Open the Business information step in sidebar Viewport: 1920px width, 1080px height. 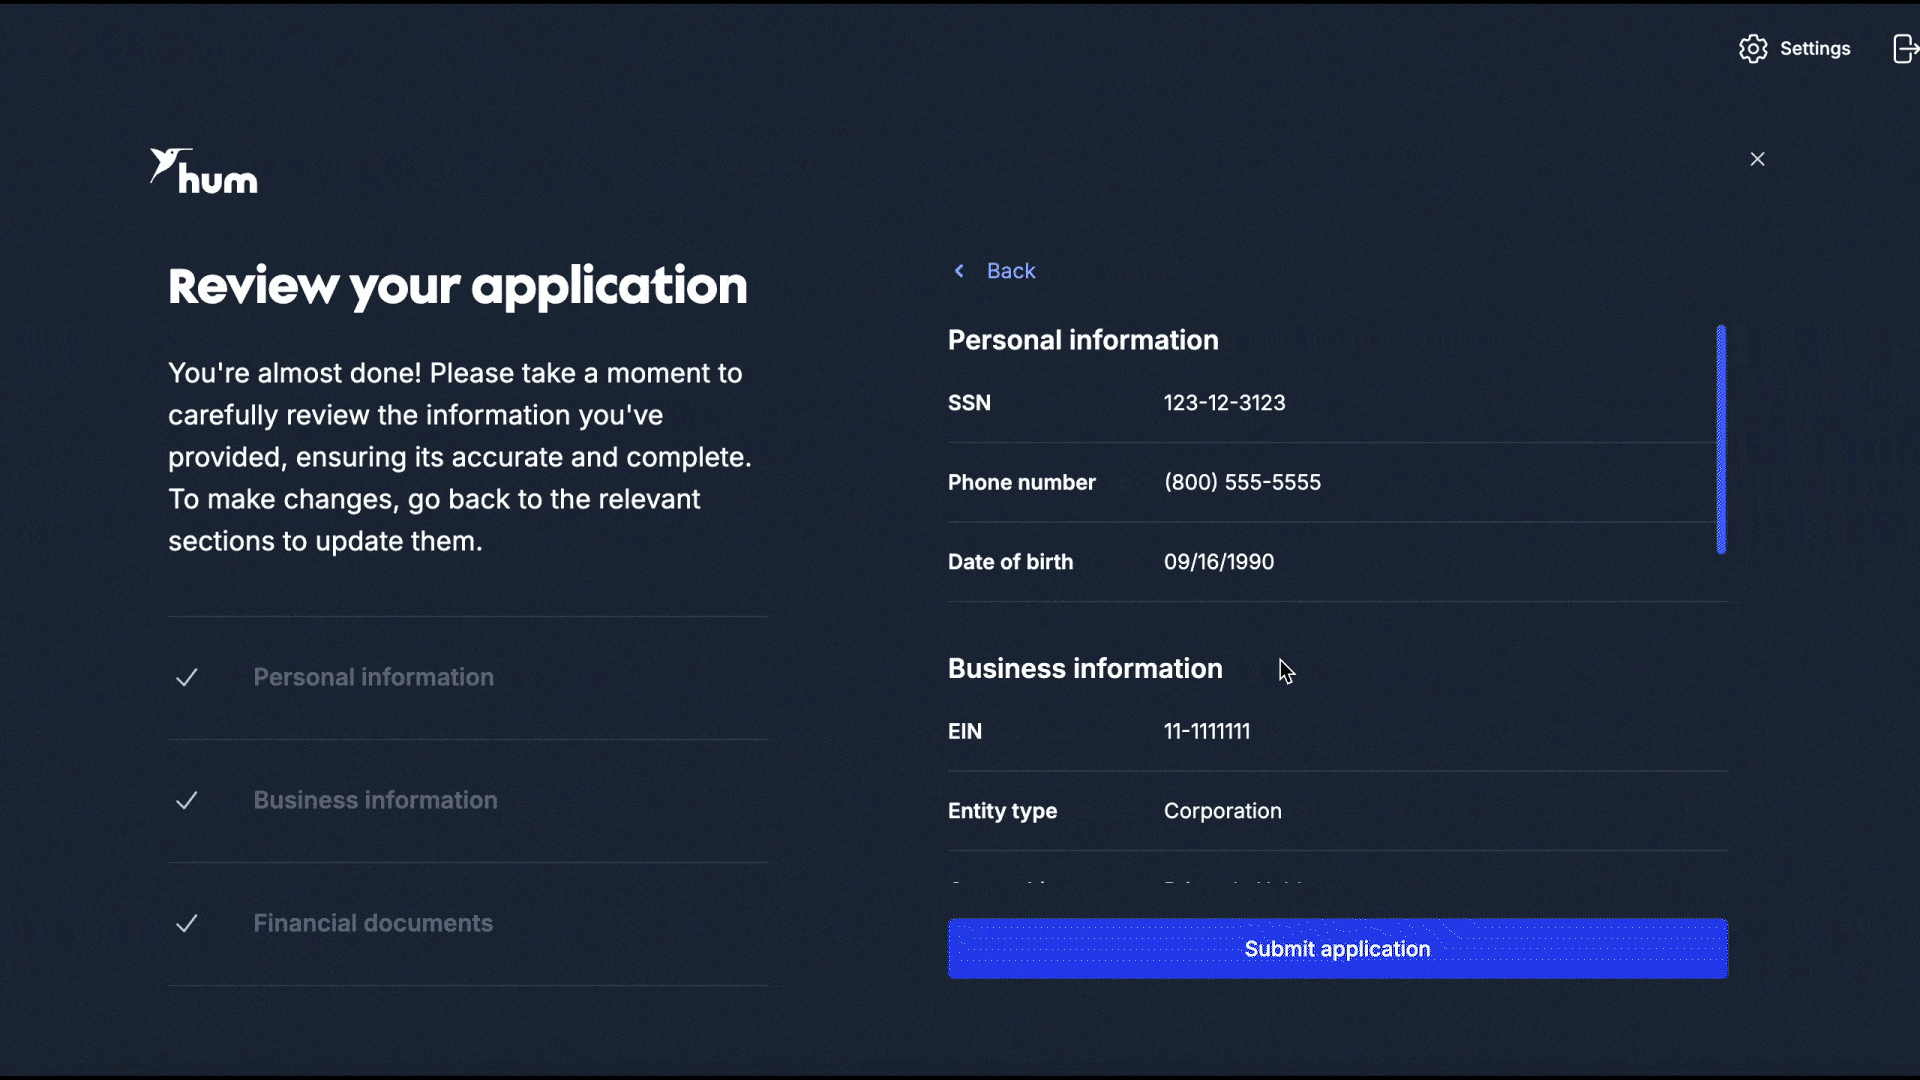coord(375,800)
